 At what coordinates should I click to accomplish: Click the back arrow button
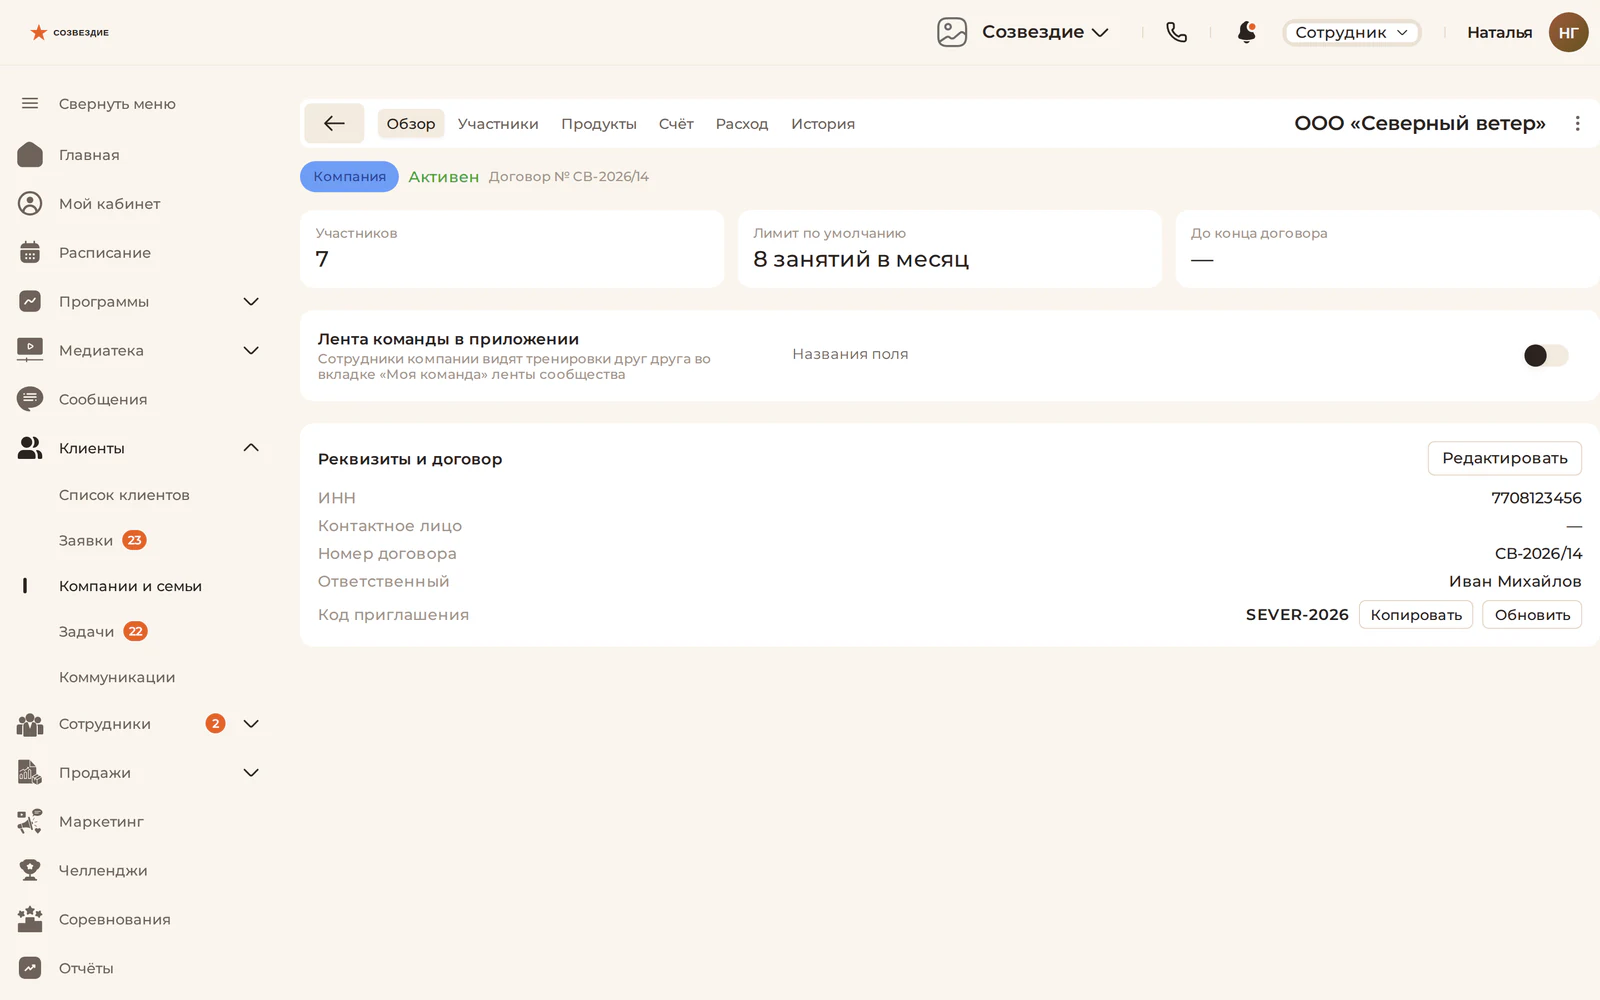click(334, 123)
